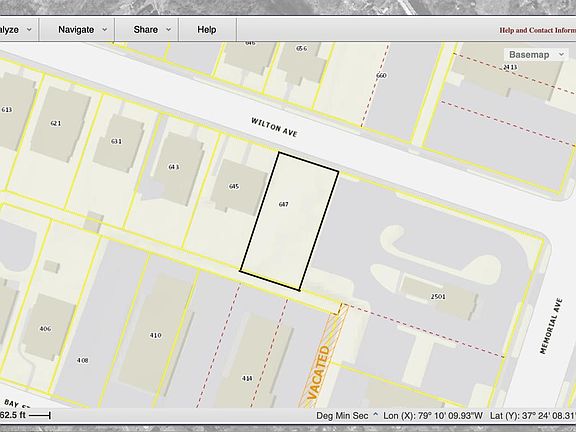Open the Share menu
The height and width of the screenshot is (432, 576).
[146, 30]
